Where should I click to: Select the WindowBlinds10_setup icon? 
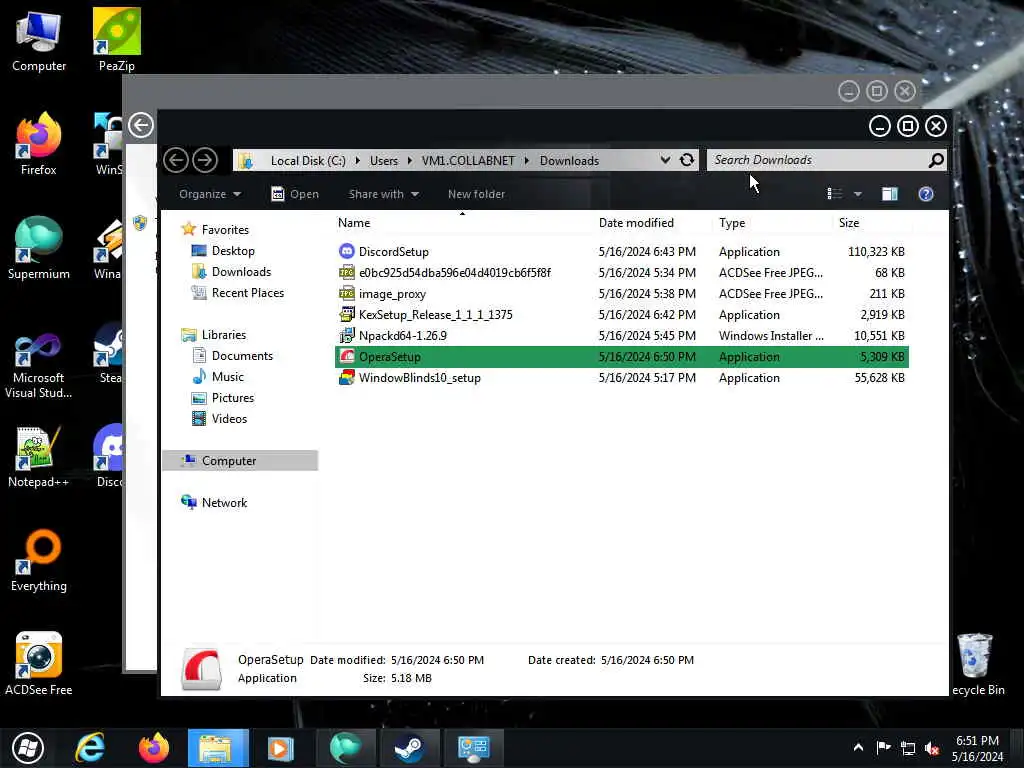click(347, 377)
